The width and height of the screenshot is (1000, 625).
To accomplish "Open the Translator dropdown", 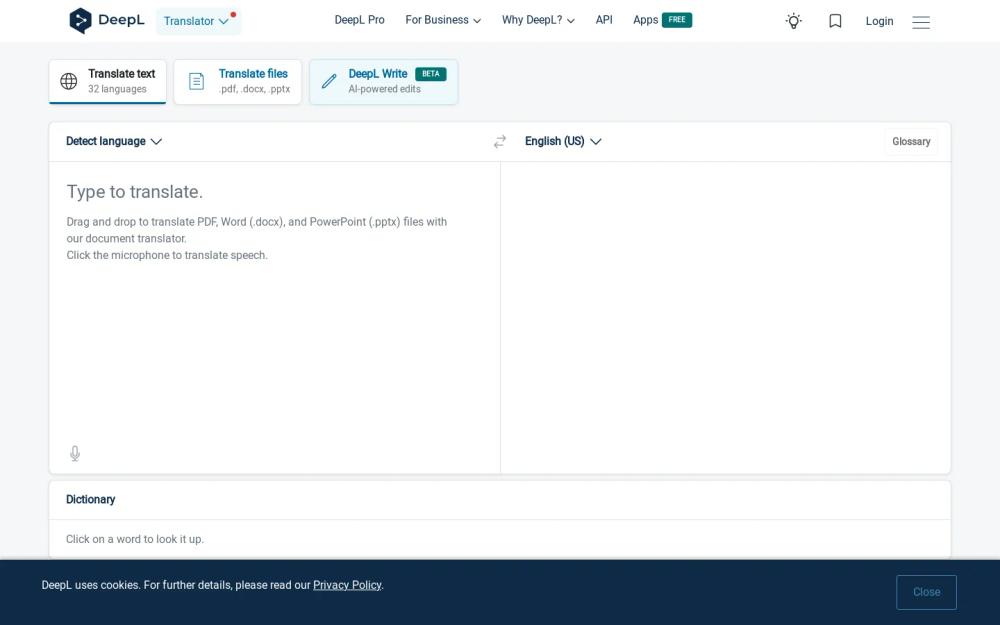I will point(198,21).
